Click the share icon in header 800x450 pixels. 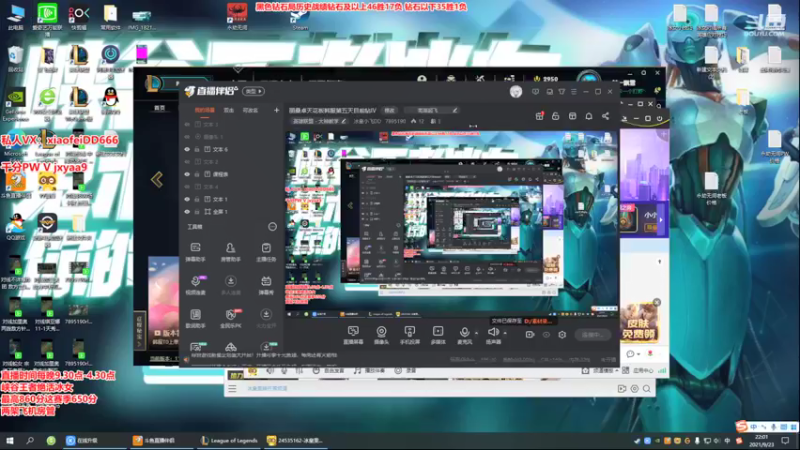pyautogui.click(x=606, y=116)
